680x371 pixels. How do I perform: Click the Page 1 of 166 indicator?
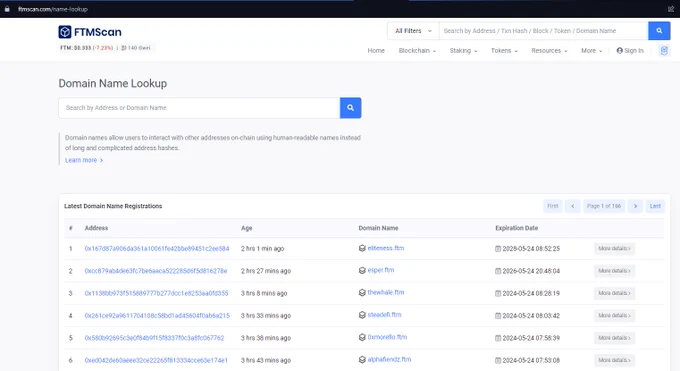coord(604,206)
